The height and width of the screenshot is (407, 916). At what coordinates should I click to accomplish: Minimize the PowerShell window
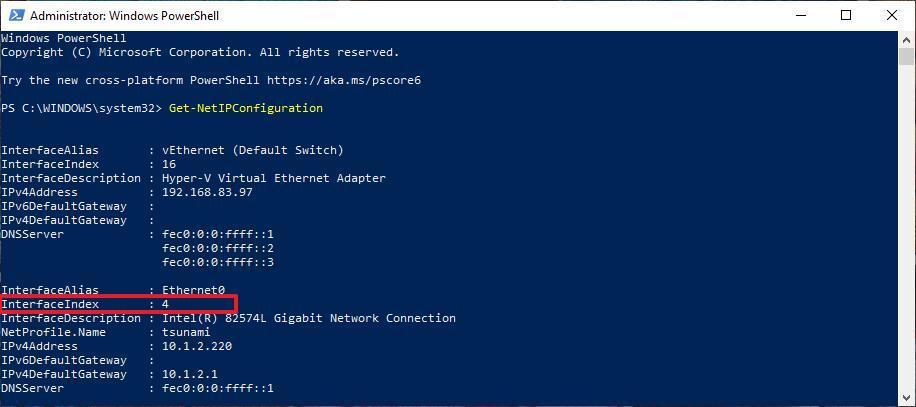pos(801,16)
